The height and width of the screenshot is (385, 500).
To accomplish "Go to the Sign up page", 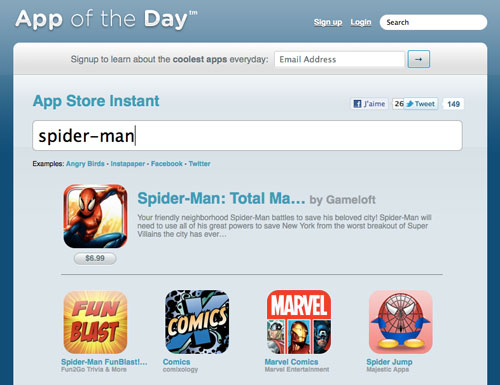I will [x=328, y=22].
